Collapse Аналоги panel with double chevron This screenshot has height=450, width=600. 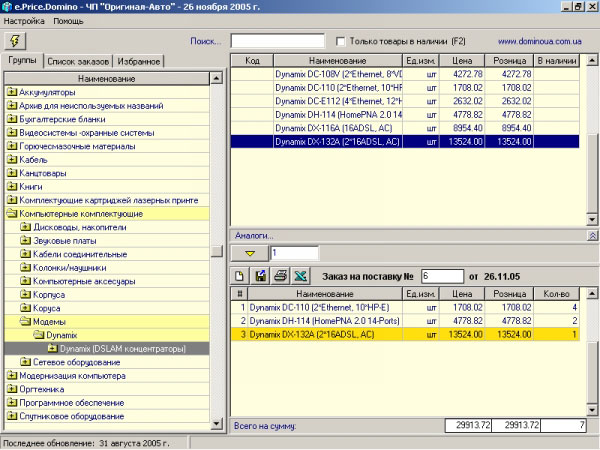(x=592, y=236)
